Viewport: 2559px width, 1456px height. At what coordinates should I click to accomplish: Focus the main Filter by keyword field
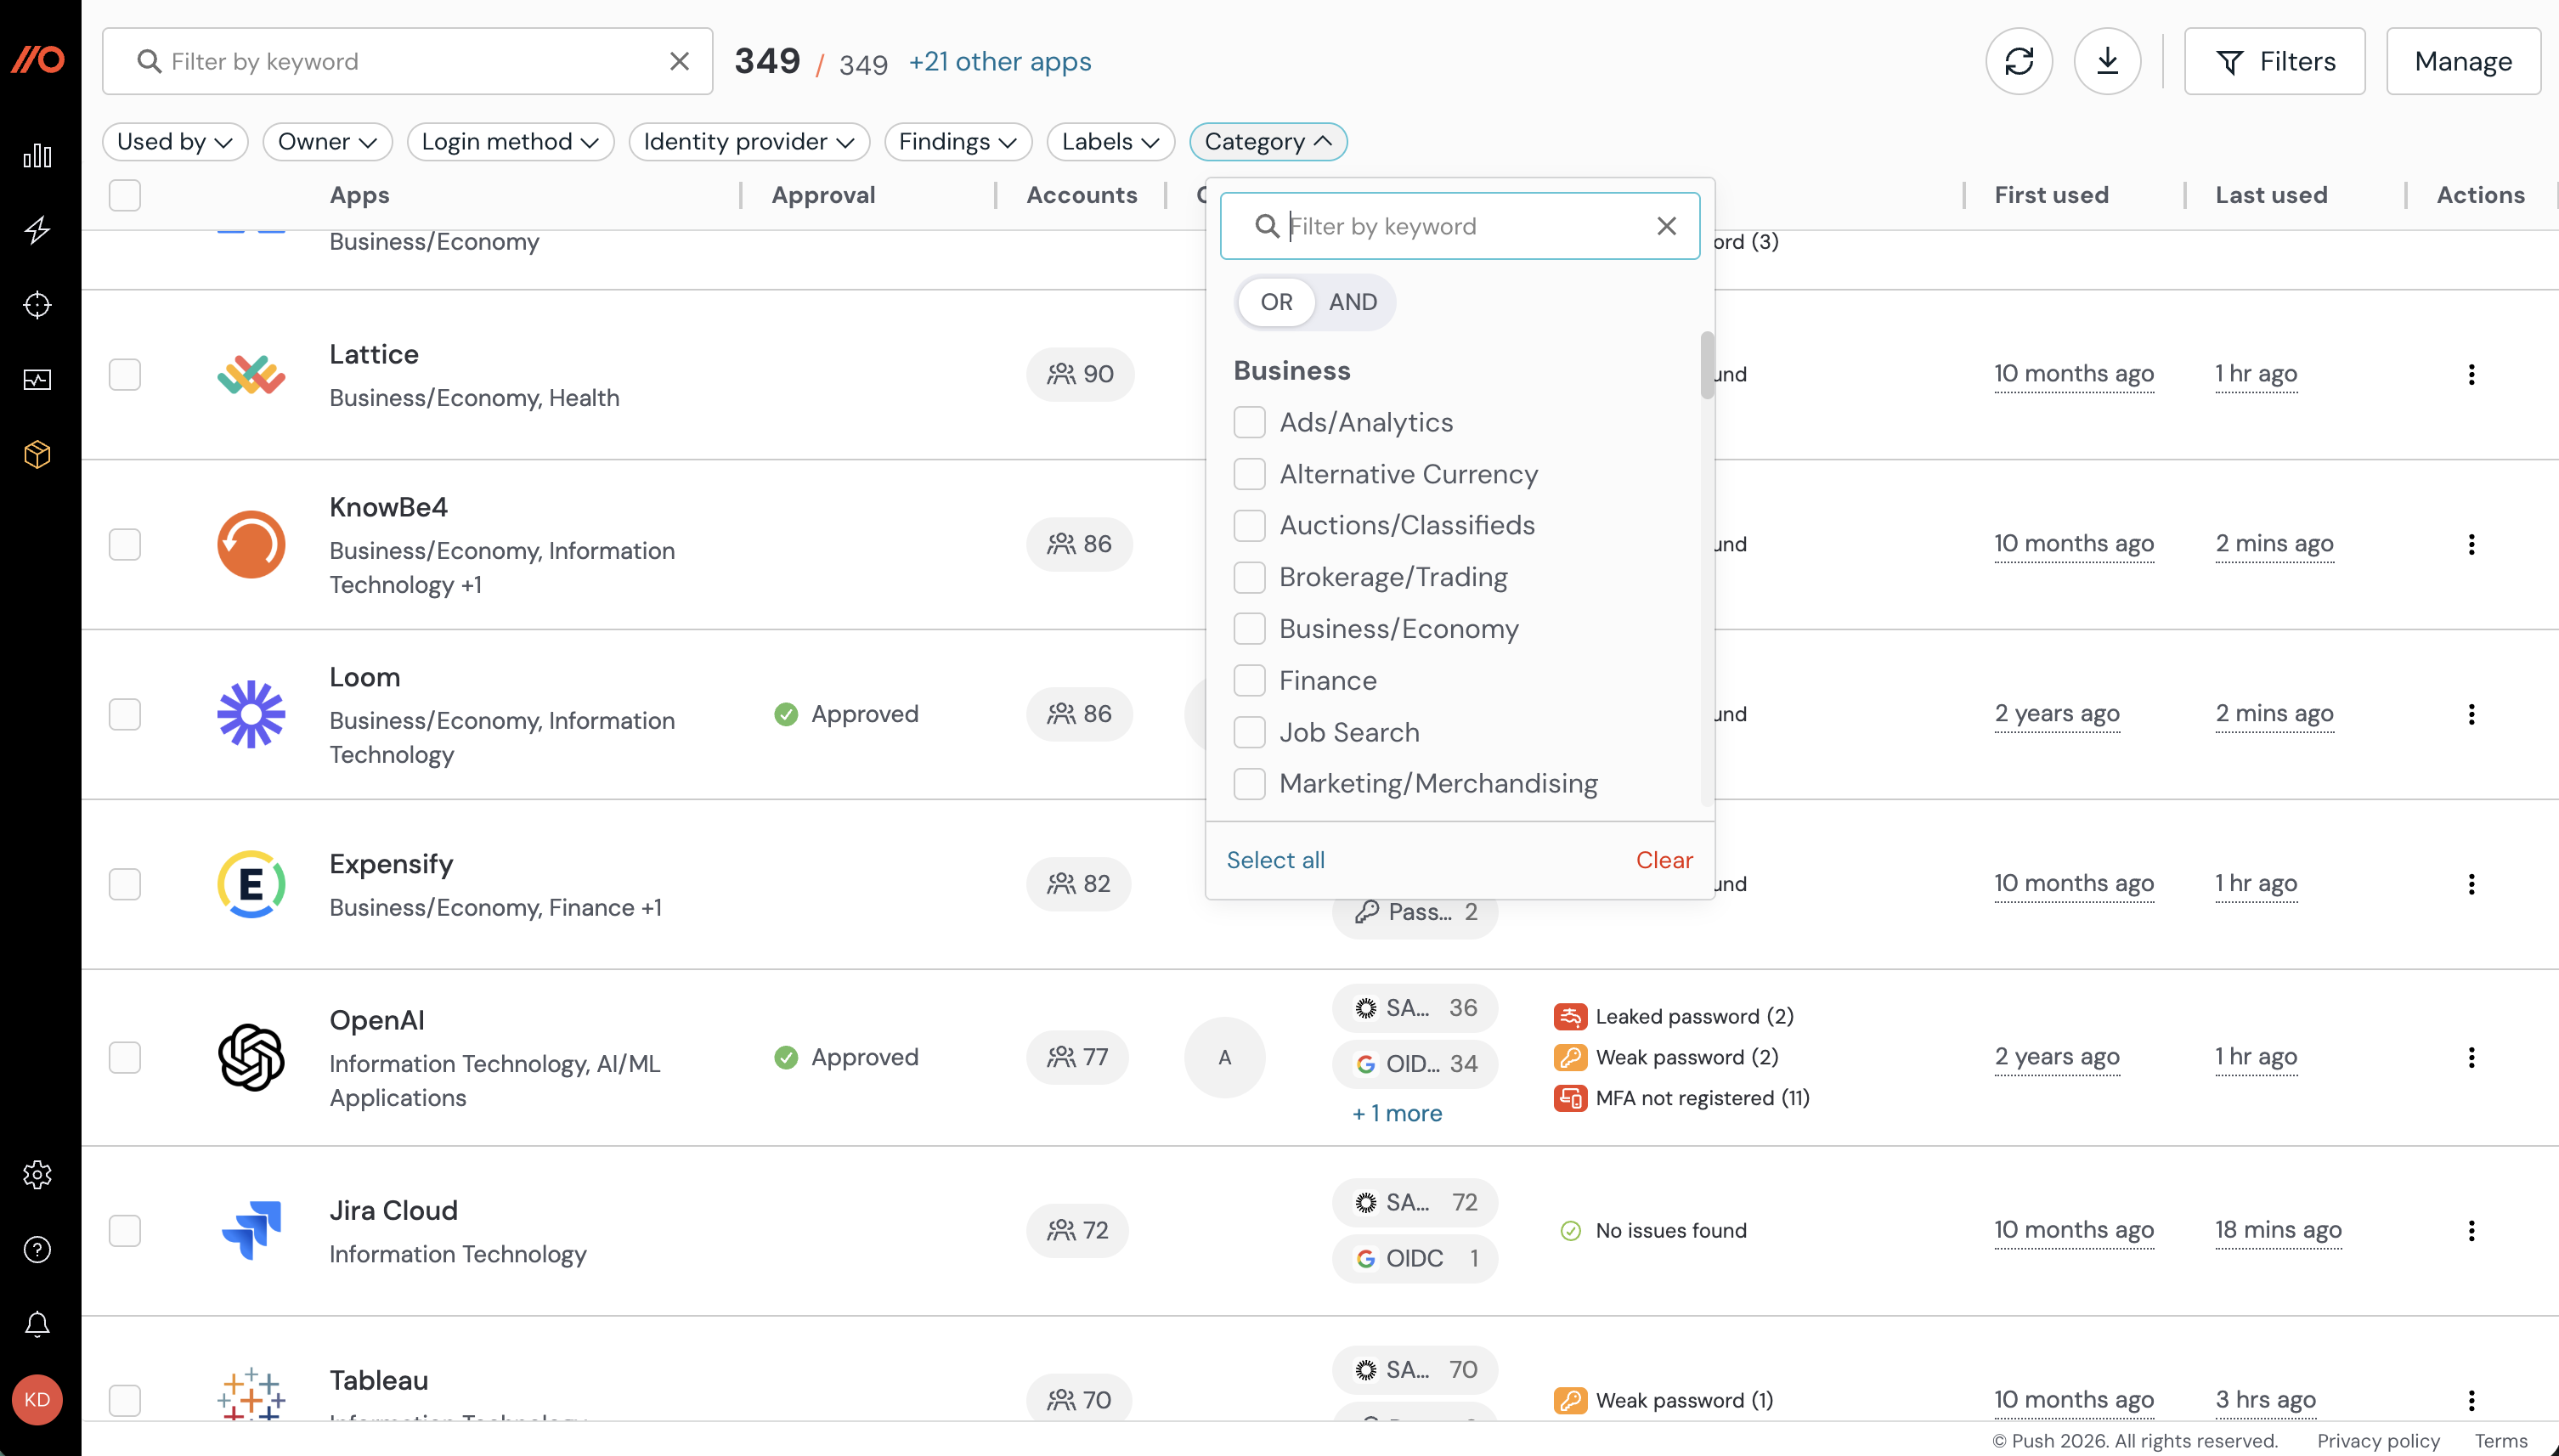click(408, 61)
